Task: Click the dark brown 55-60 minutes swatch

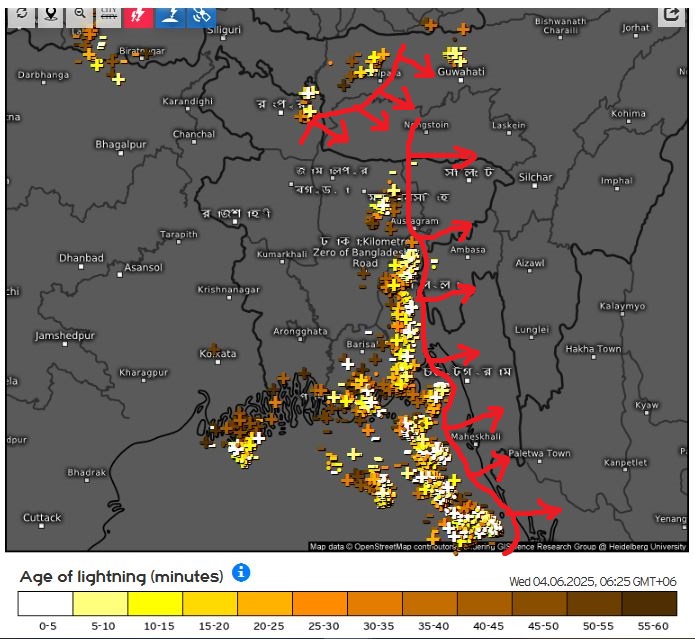Action: tap(648, 604)
